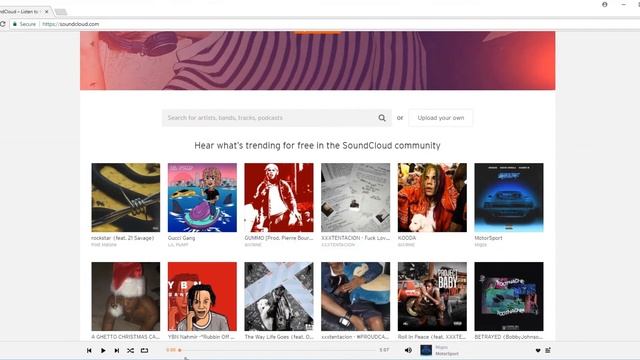Open BETRAYED track artwork
The image size is (640, 360).
click(x=509, y=296)
